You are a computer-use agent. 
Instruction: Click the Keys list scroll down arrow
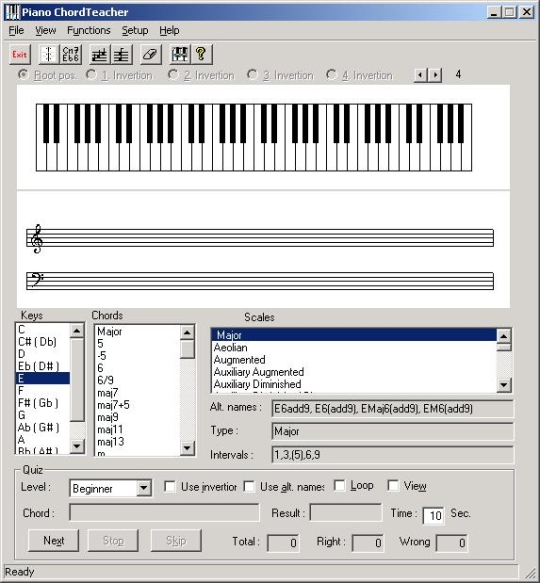pyautogui.click(x=77, y=446)
